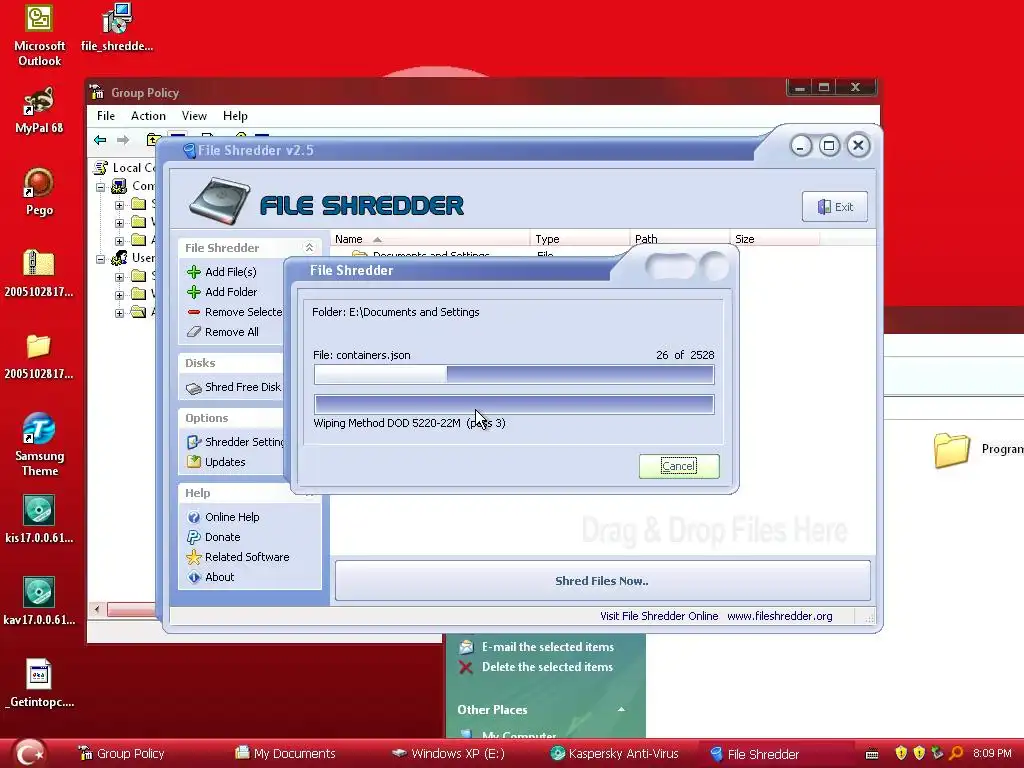1024x768 pixels.
Task: Click Group Policy horizontal scrollbar left arrow
Action: 97,609
